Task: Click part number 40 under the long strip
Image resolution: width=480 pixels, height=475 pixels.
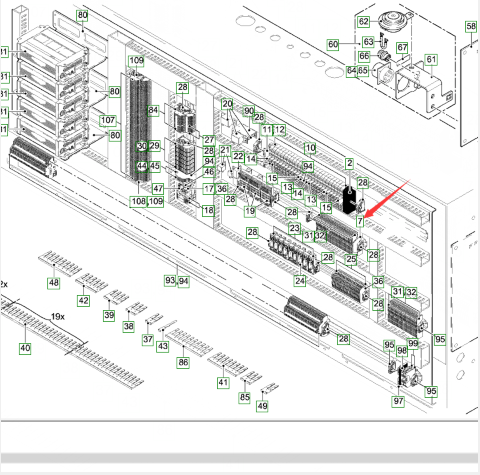Action: coord(25,349)
